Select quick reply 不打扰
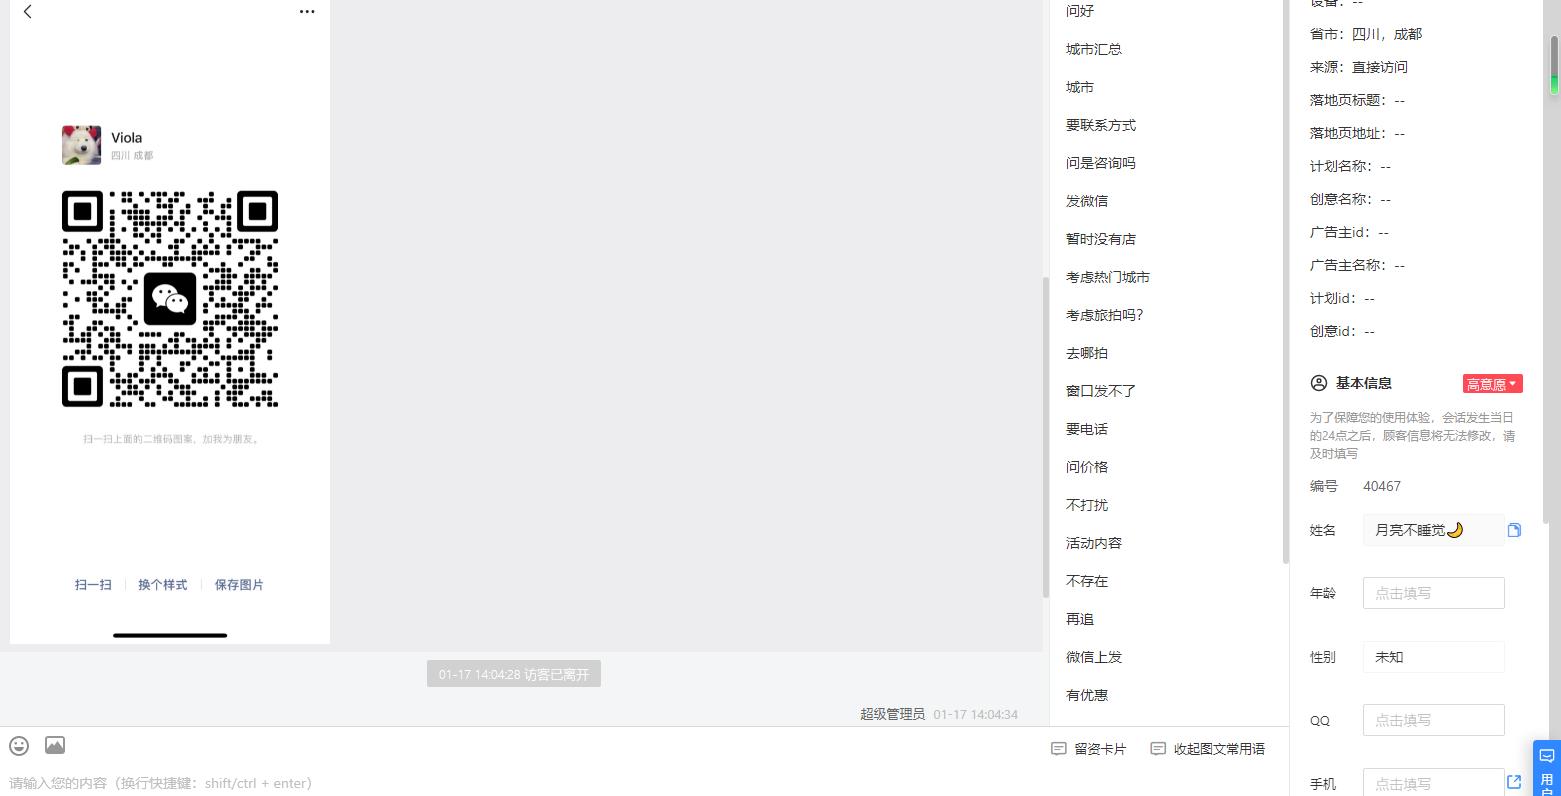This screenshot has width=1561, height=796. tap(1087, 505)
